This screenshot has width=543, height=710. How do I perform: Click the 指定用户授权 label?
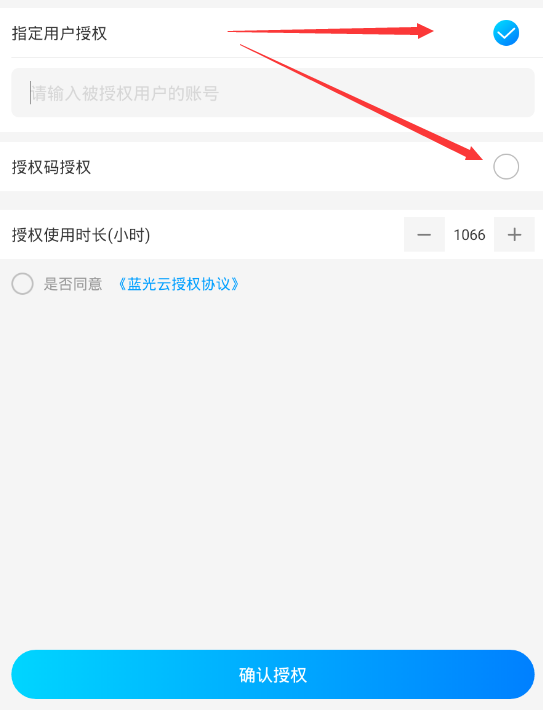pyautogui.click(x=59, y=34)
